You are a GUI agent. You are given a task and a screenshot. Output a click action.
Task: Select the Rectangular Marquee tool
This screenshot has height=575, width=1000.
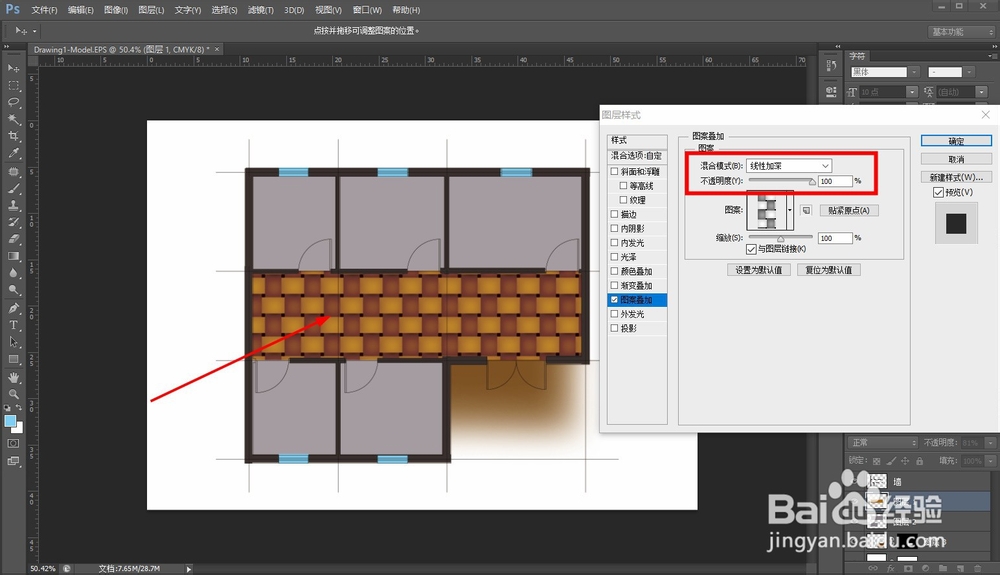pos(13,85)
